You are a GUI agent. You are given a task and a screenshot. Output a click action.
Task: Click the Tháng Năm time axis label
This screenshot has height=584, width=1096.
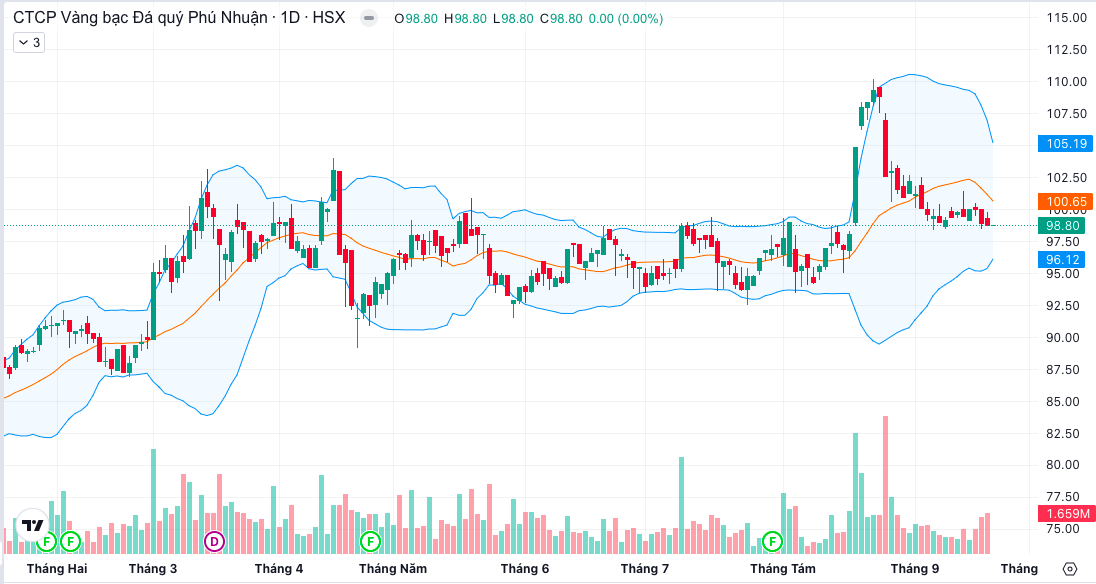pos(393,569)
